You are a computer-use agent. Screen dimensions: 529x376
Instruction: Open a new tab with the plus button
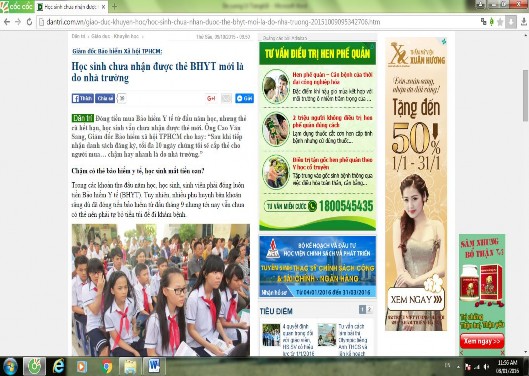point(114,6)
